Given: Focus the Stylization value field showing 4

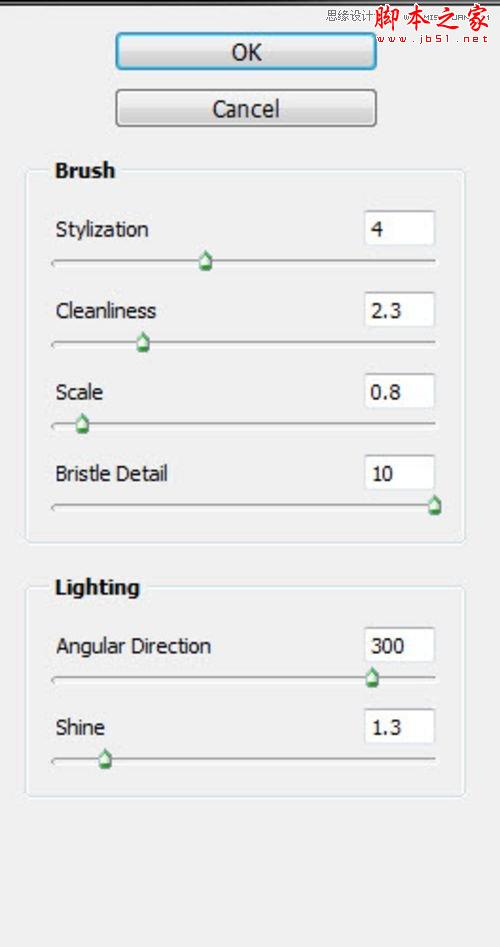Looking at the screenshot, I should [399, 228].
